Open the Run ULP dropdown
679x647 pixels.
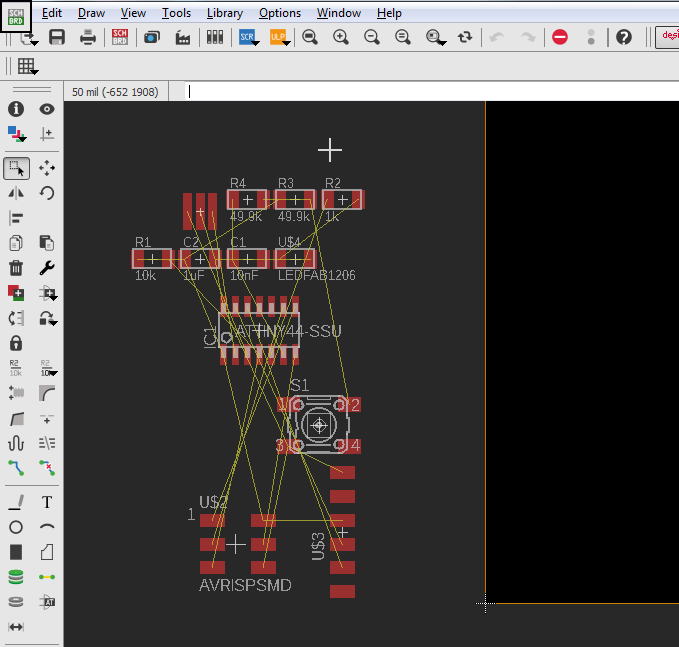click(279, 37)
